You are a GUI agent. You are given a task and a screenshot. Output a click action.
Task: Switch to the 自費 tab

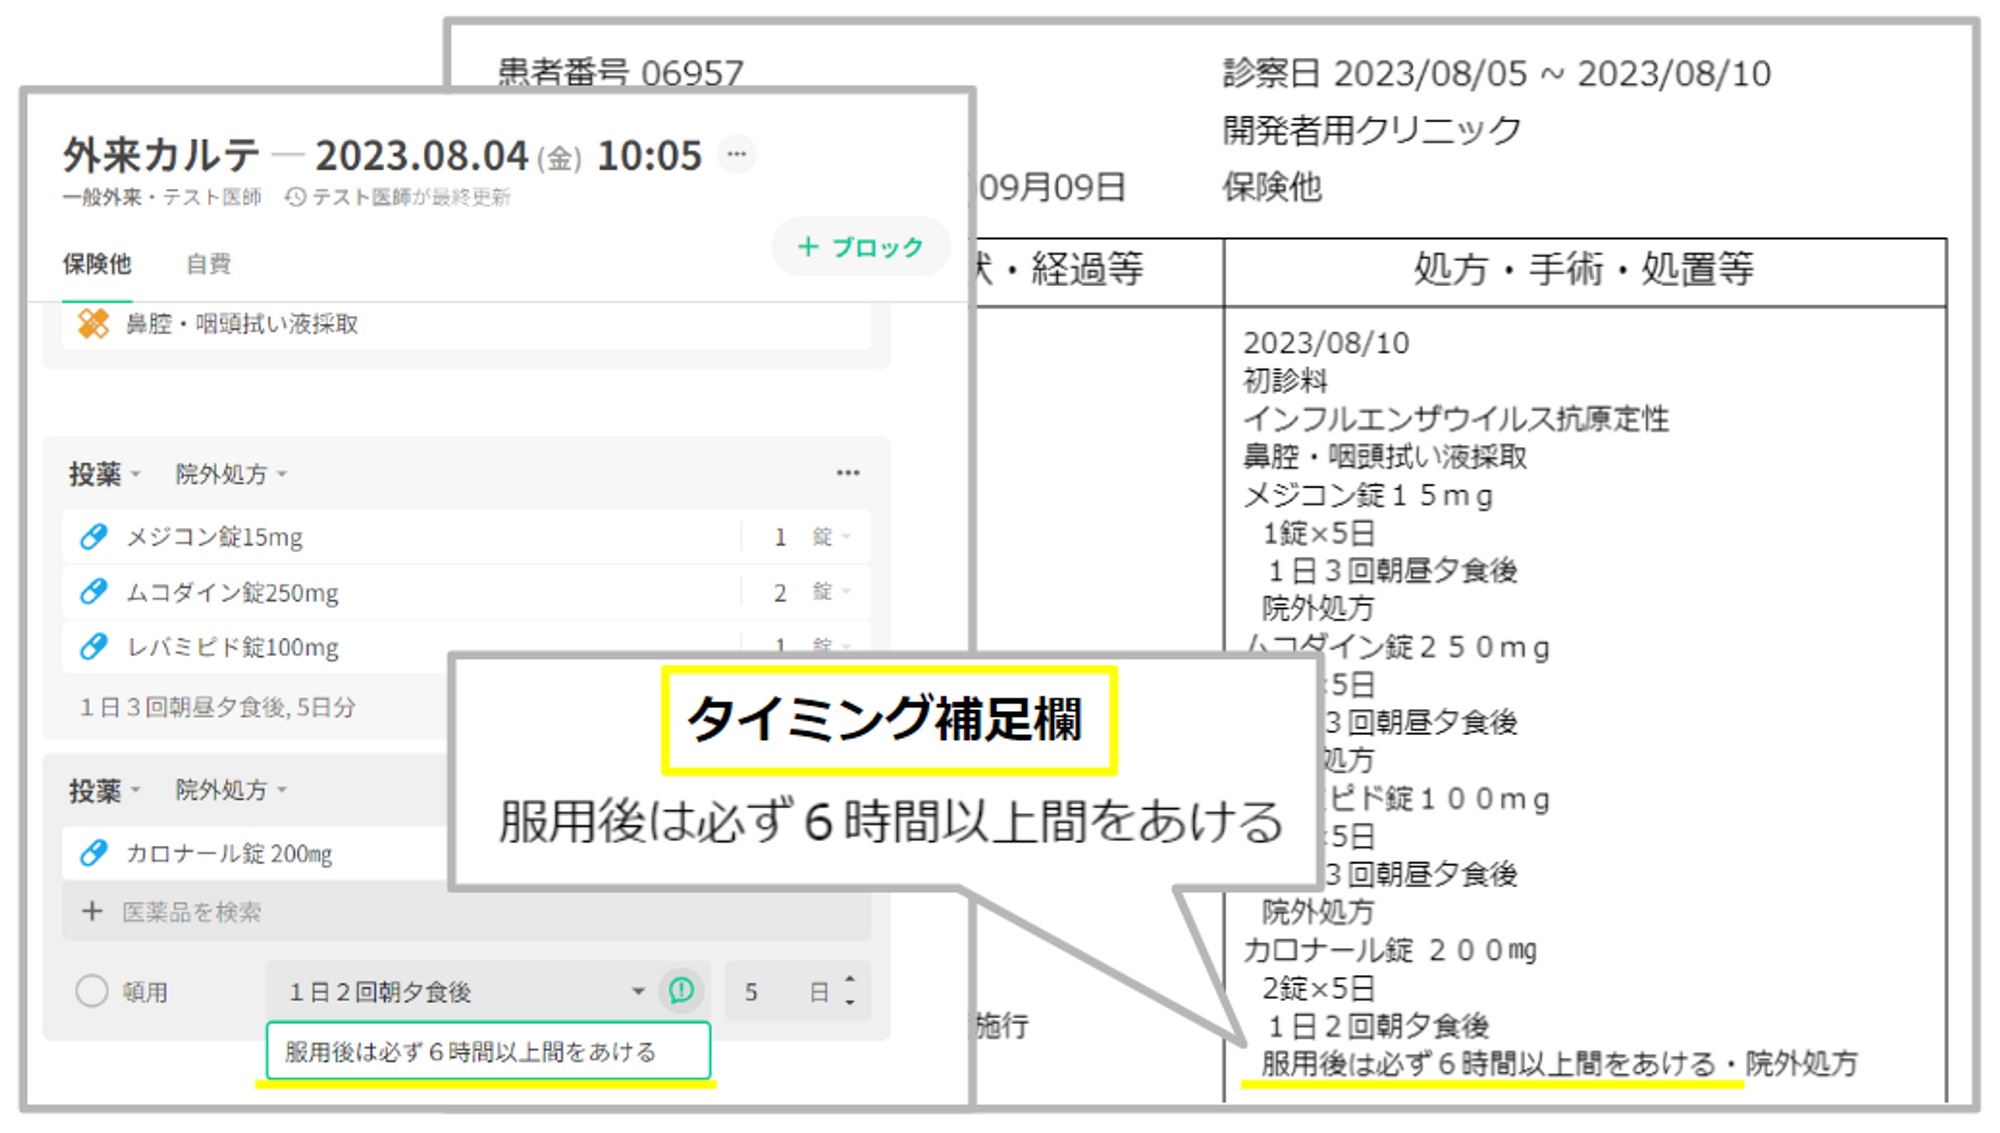point(208,264)
